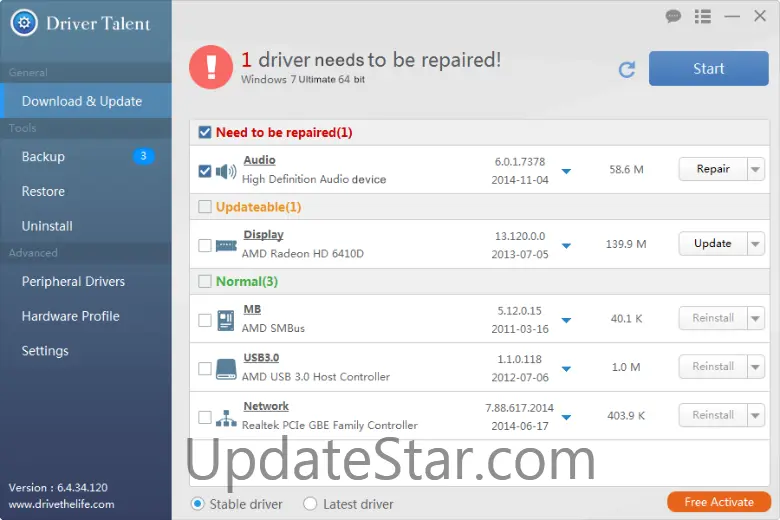The height and width of the screenshot is (520, 780).
Task: Check the USB3.0 driver checkbox
Action: click(205, 369)
